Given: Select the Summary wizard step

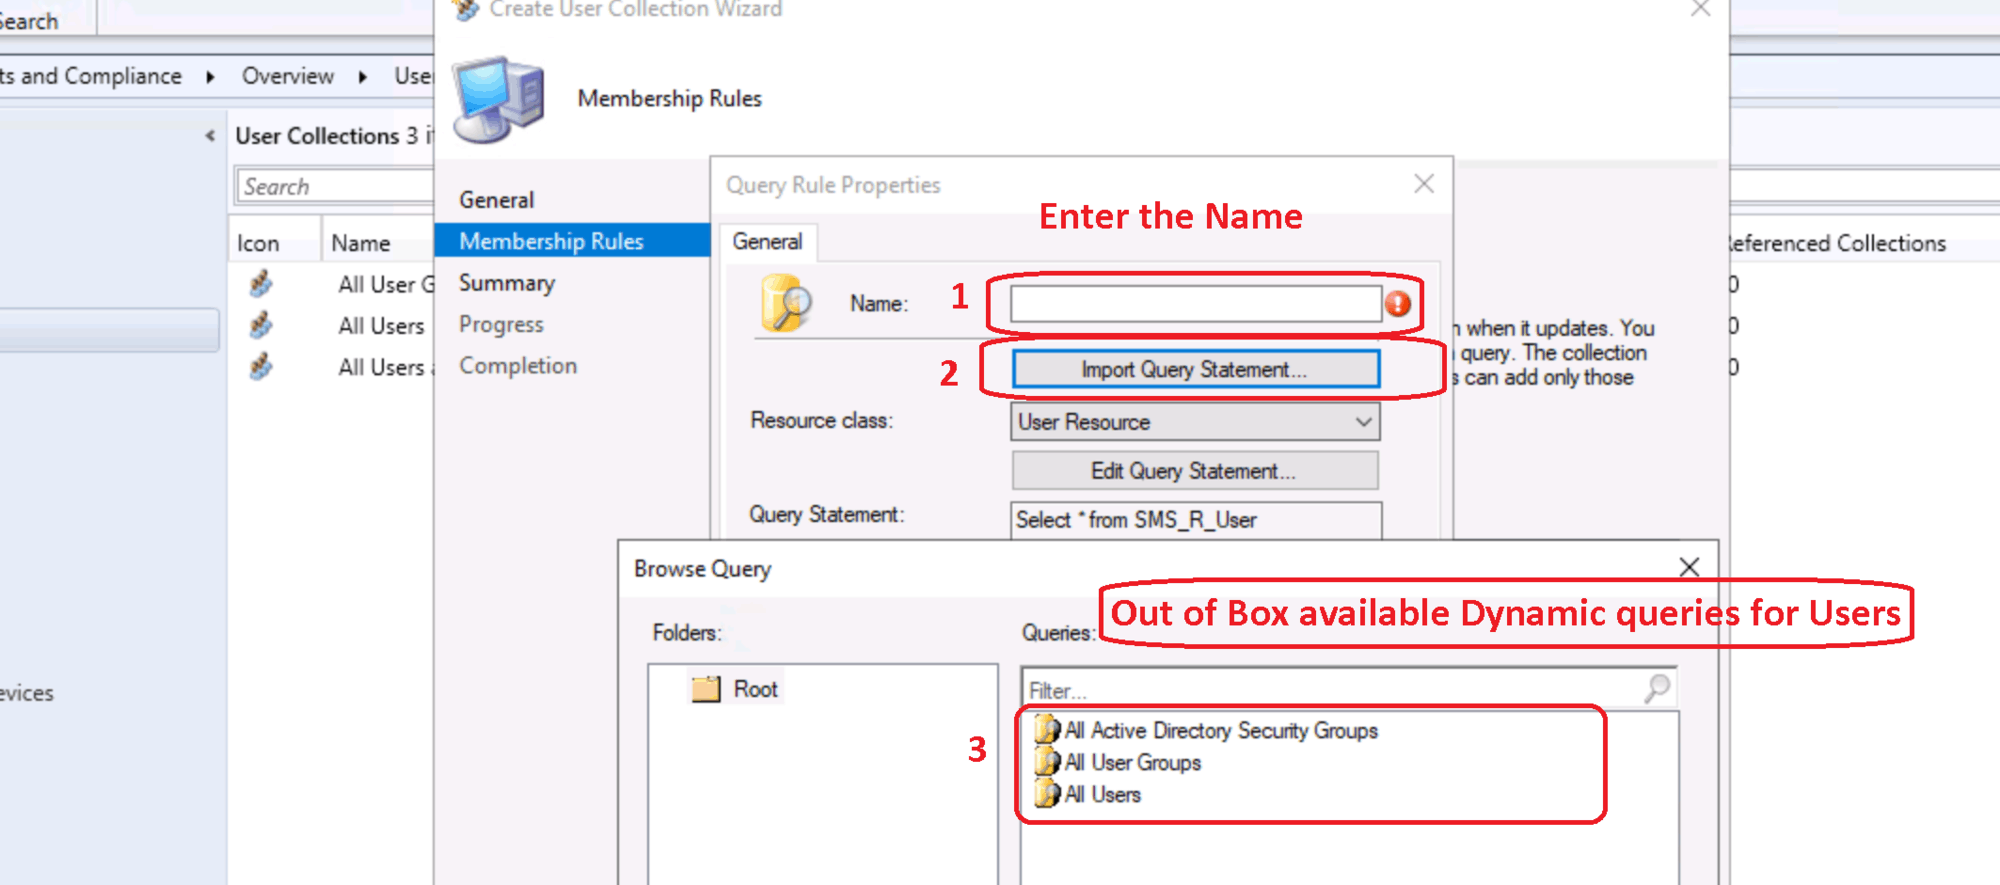Looking at the screenshot, I should coord(507,283).
